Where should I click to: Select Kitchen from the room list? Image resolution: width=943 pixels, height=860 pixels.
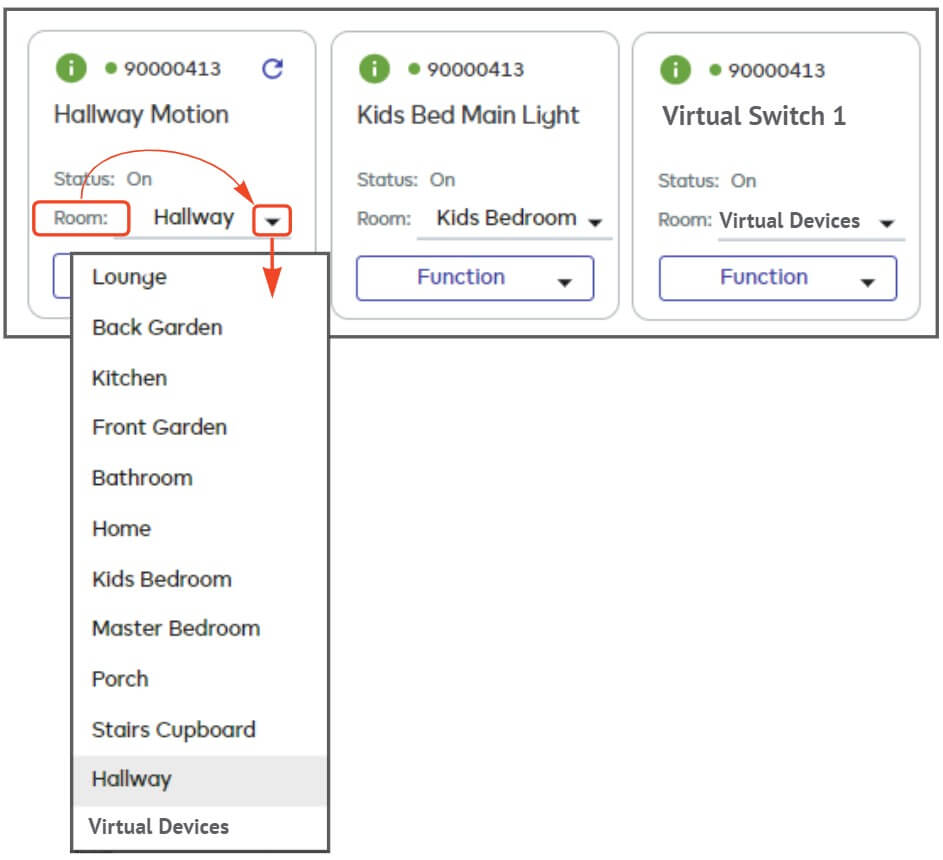click(x=129, y=378)
